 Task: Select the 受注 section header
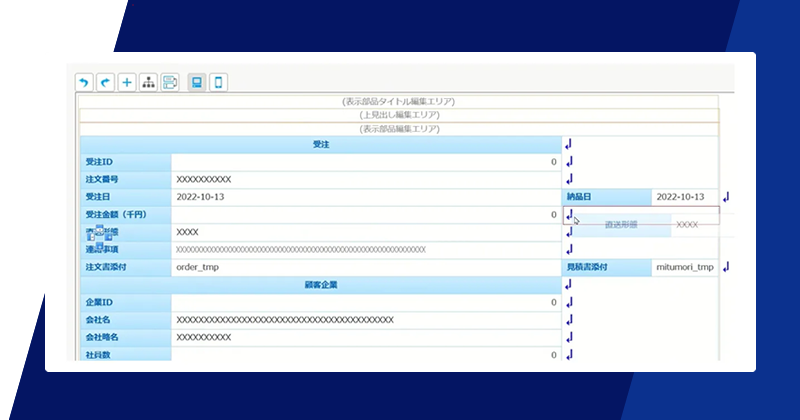321,145
